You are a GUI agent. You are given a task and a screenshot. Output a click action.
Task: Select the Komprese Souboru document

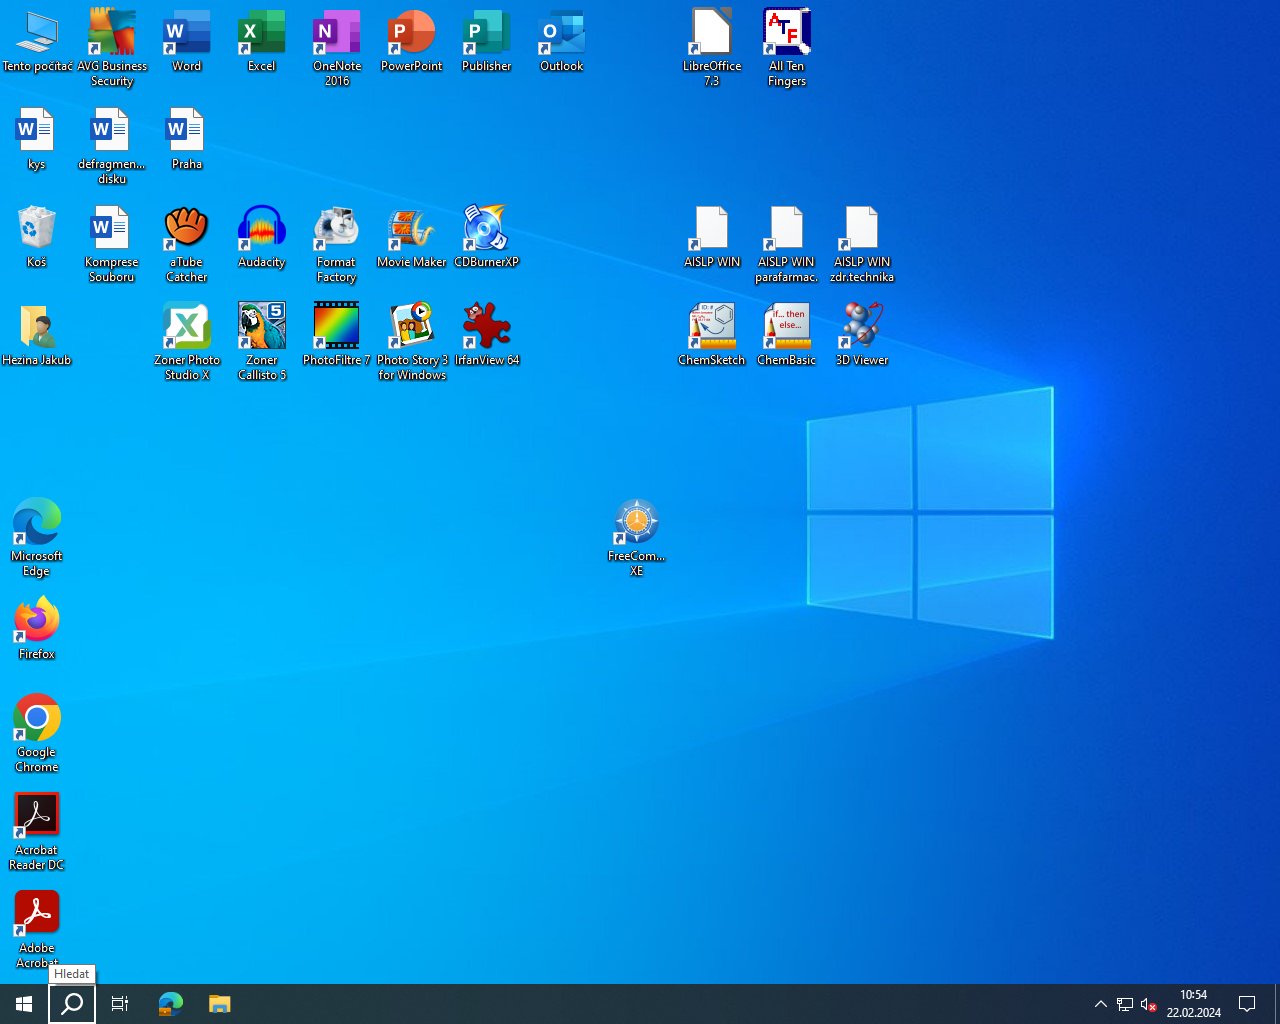click(x=112, y=244)
